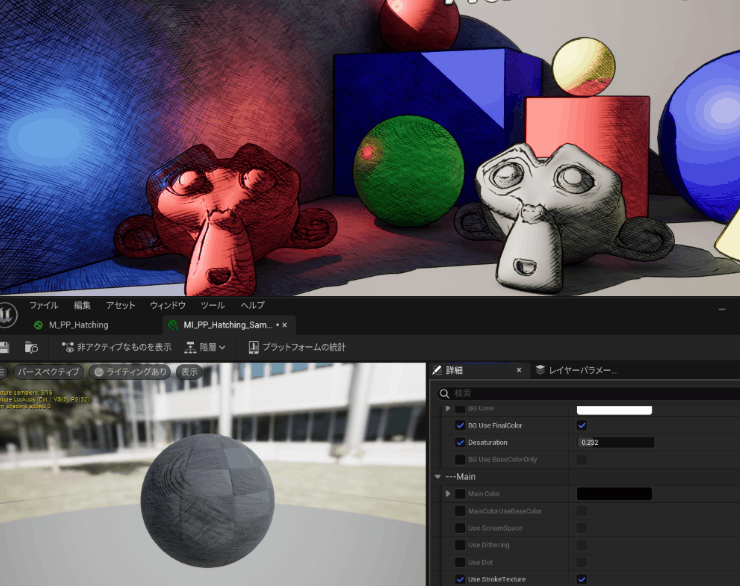Screen dimensions: 740x586
Task: Click the save floppy disk icon
Action: (x=4, y=348)
